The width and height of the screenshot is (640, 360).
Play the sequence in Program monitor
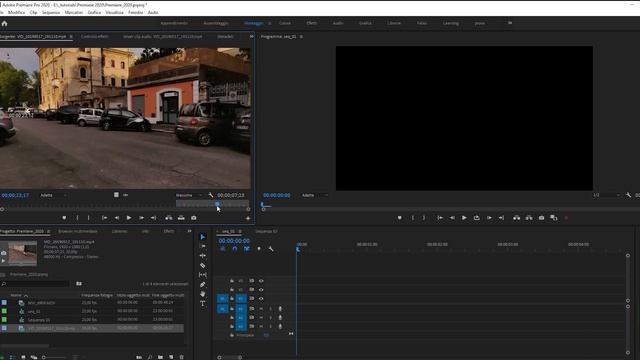pos(464,218)
